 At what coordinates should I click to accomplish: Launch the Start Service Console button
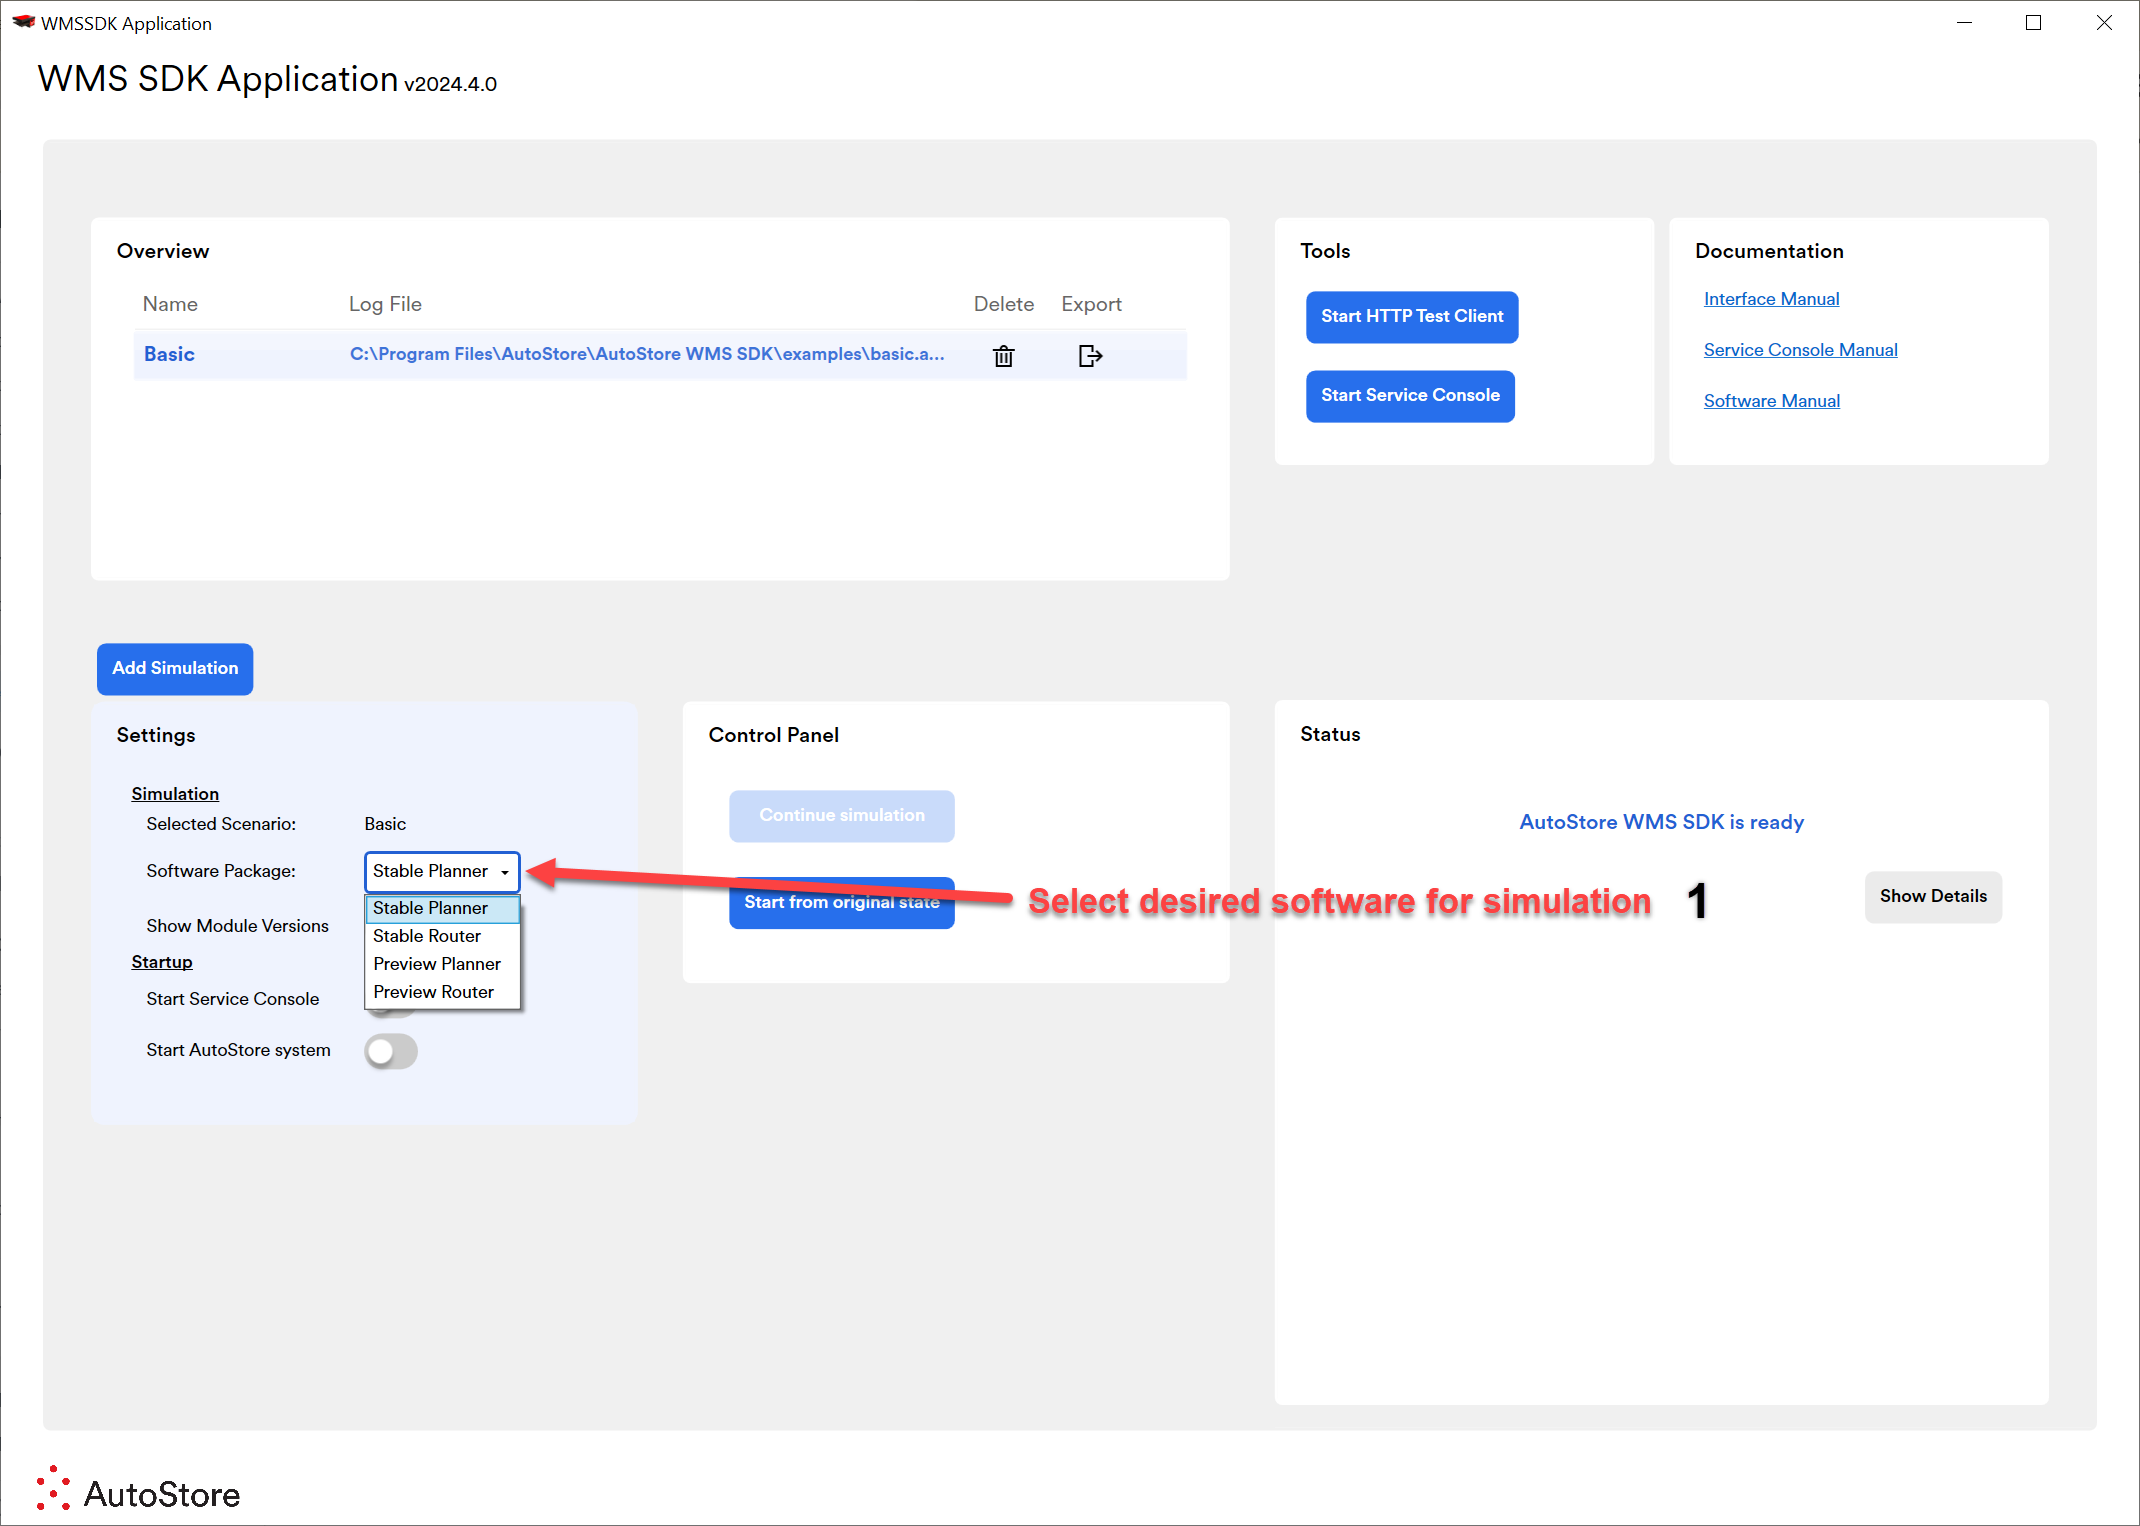[1410, 396]
